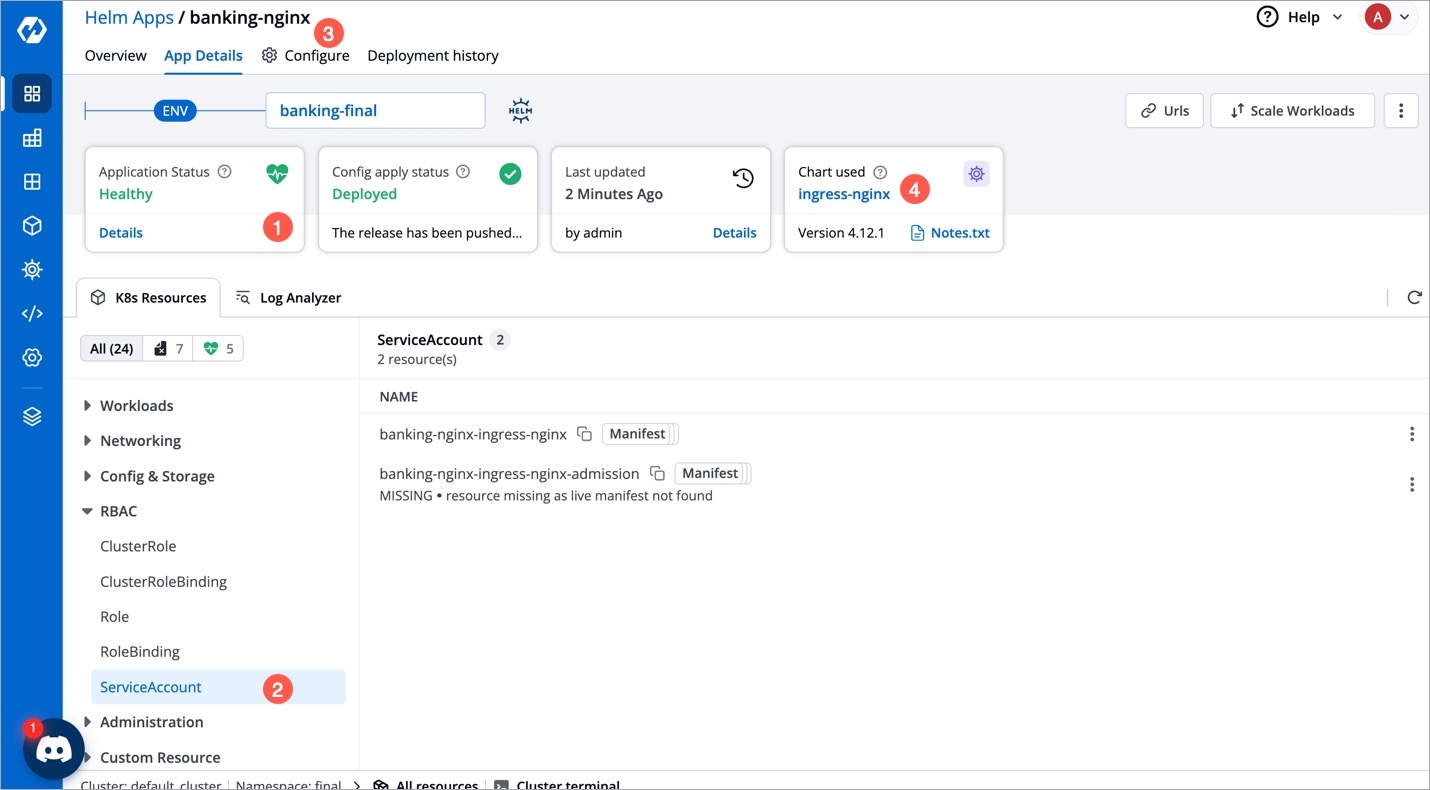This screenshot has width=1430, height=790.
Task: Open the banking-final environment selector
Action: pos(375,111)
